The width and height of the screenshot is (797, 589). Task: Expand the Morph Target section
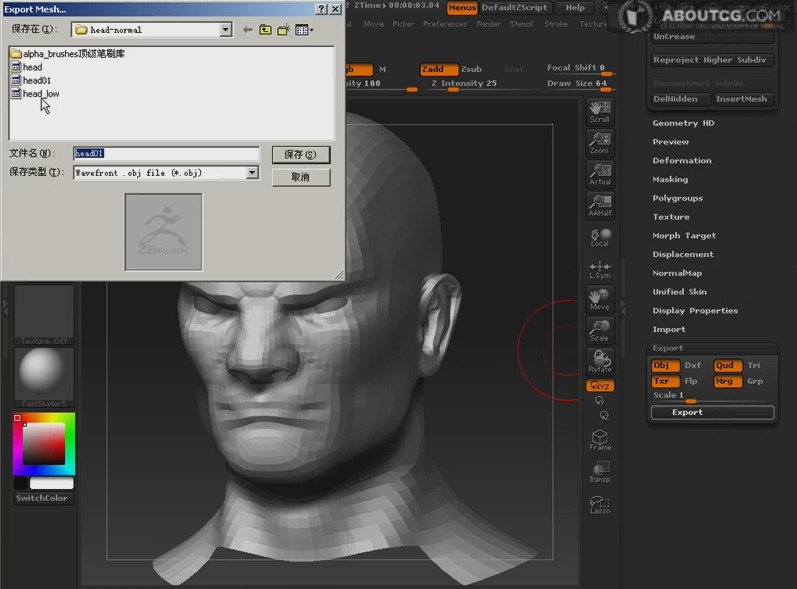click(684, 236)
